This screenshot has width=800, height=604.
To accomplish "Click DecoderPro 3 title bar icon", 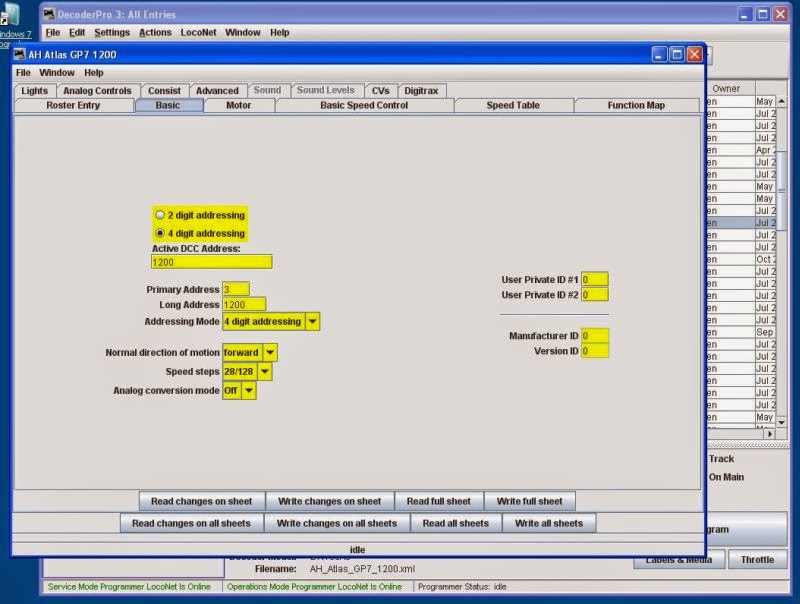I will (49, 14).
